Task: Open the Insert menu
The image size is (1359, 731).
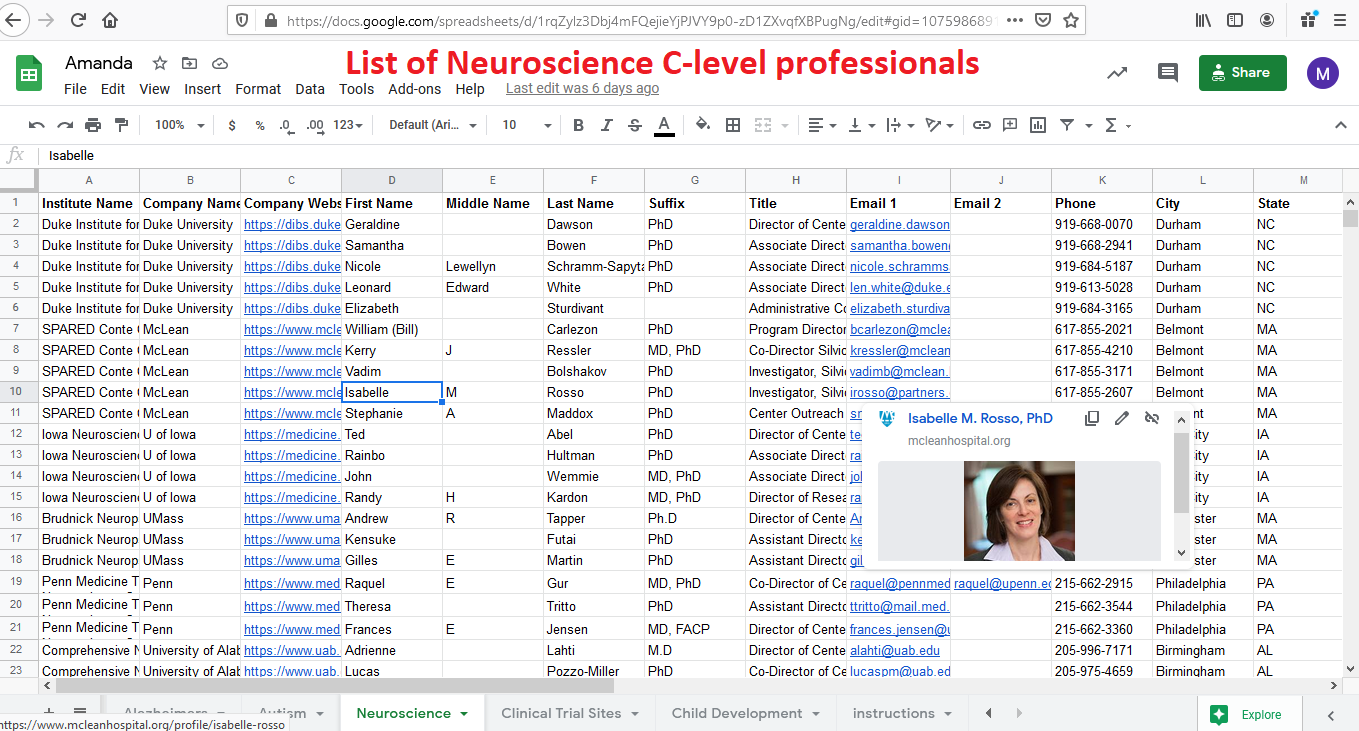Action: pos(202,89)
